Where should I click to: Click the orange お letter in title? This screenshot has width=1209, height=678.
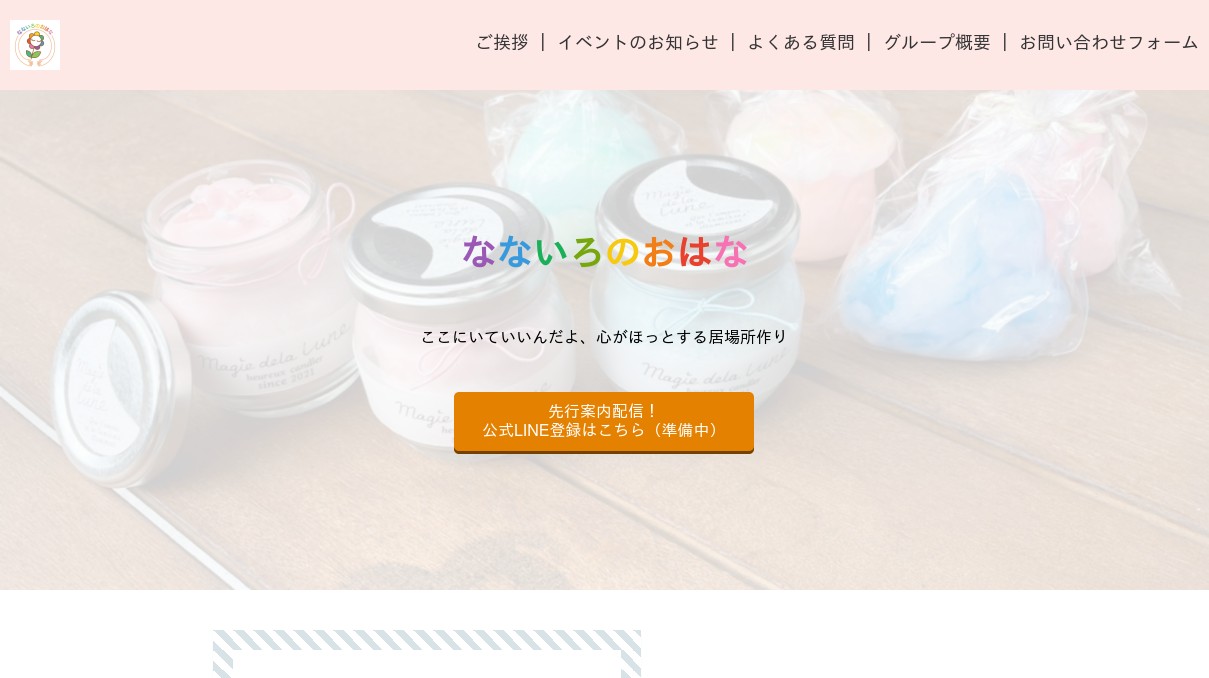pyautogui.click(x=658, y=252)
